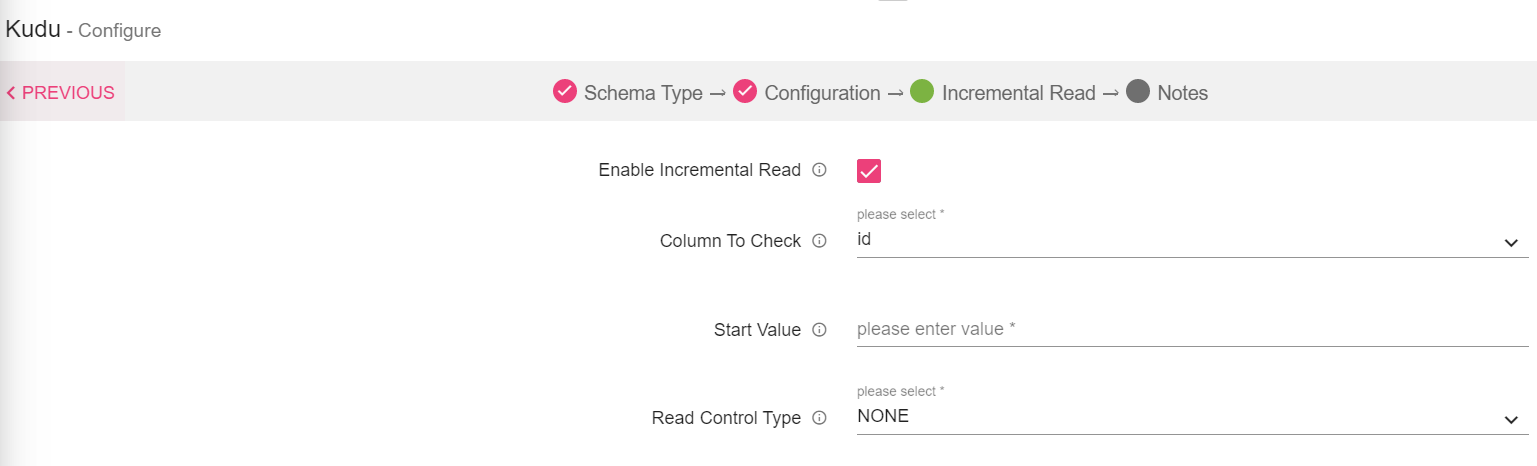Click info icon beside Read Control Type
1537x466 pixels.
[x=819, y=418]
